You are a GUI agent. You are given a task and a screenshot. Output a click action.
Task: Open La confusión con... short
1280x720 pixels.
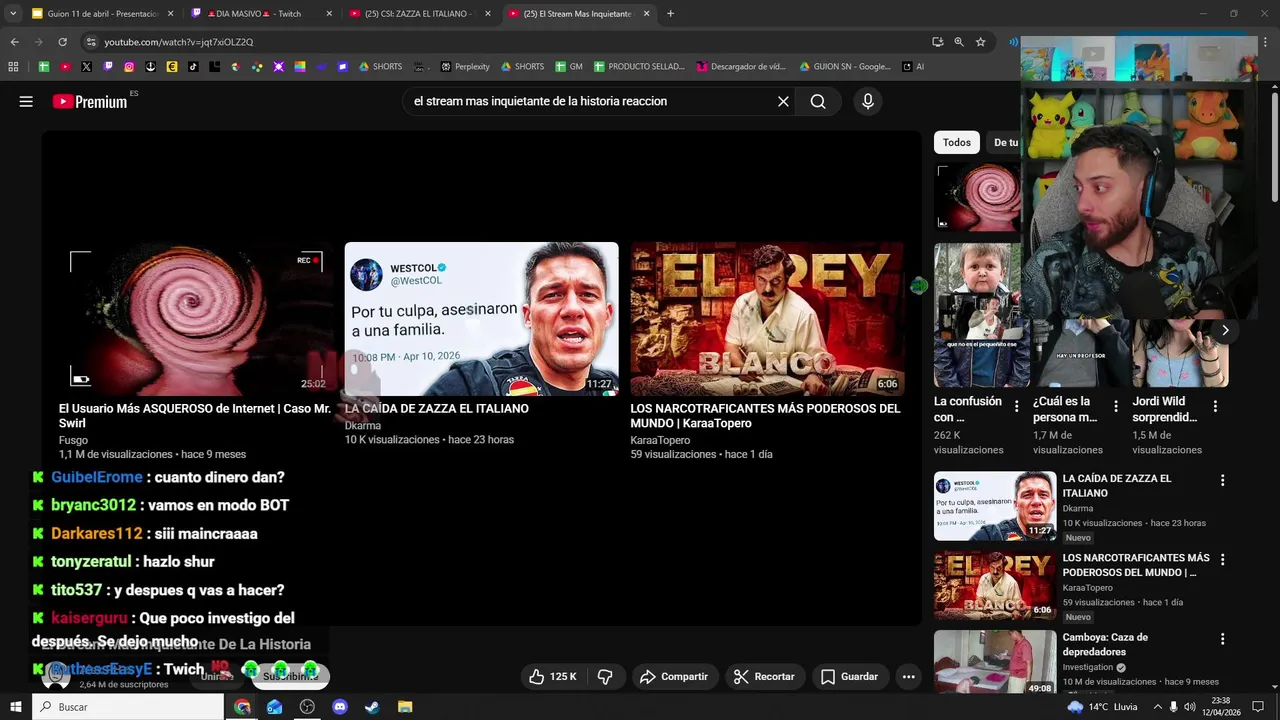pyautogui.click(x=982, y=315)
